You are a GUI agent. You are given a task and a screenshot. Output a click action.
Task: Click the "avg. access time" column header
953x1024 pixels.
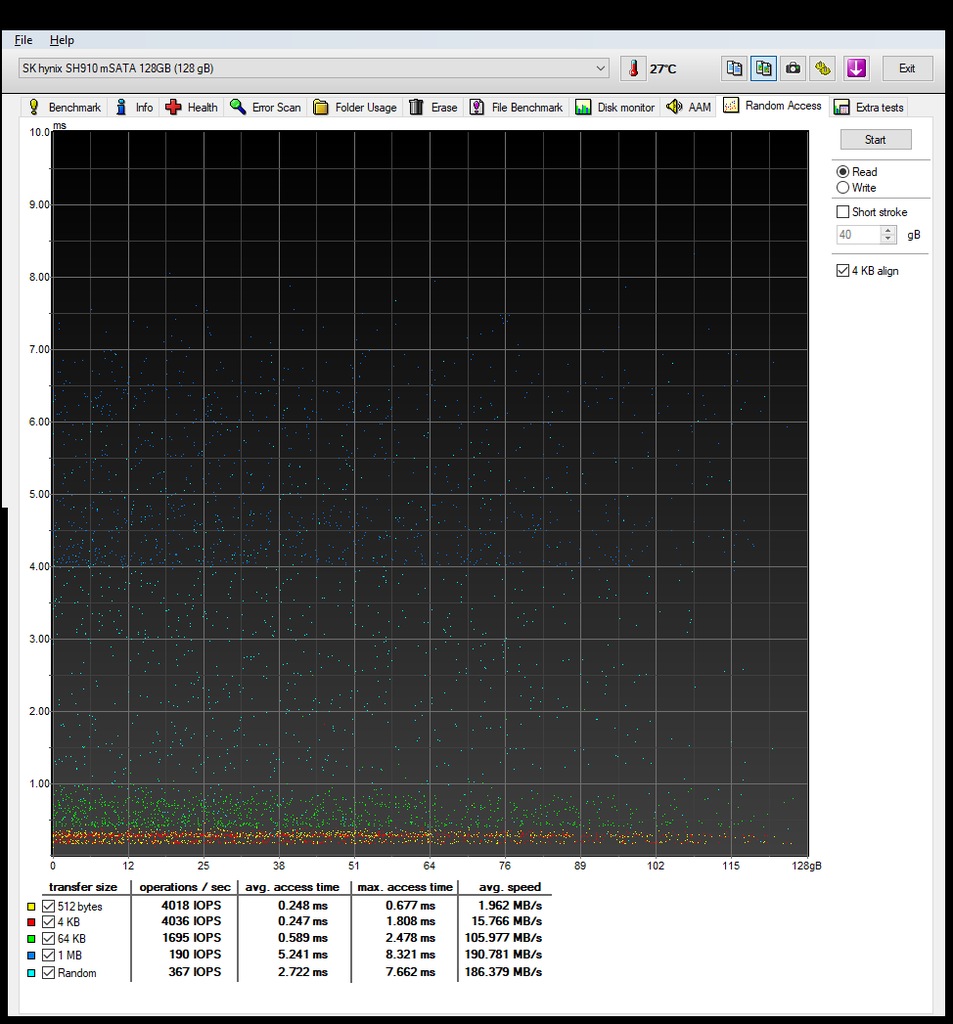(292, 887)
